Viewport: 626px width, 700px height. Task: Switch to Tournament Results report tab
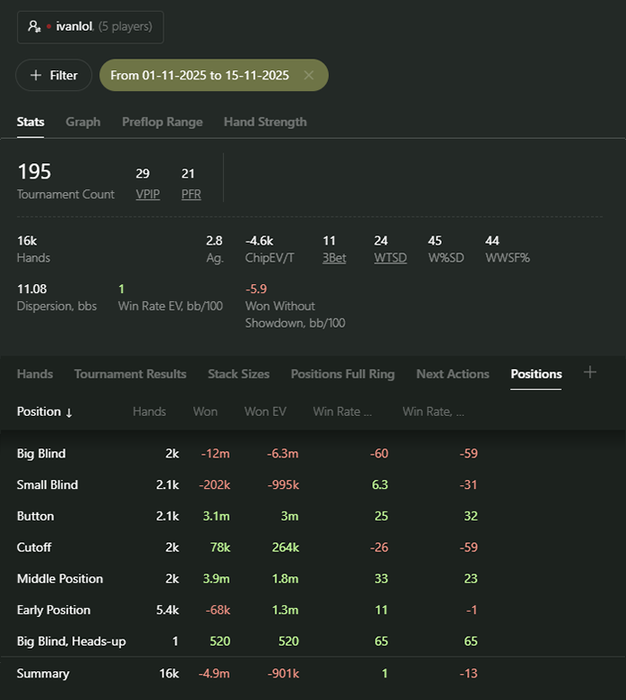pos(130,374)
